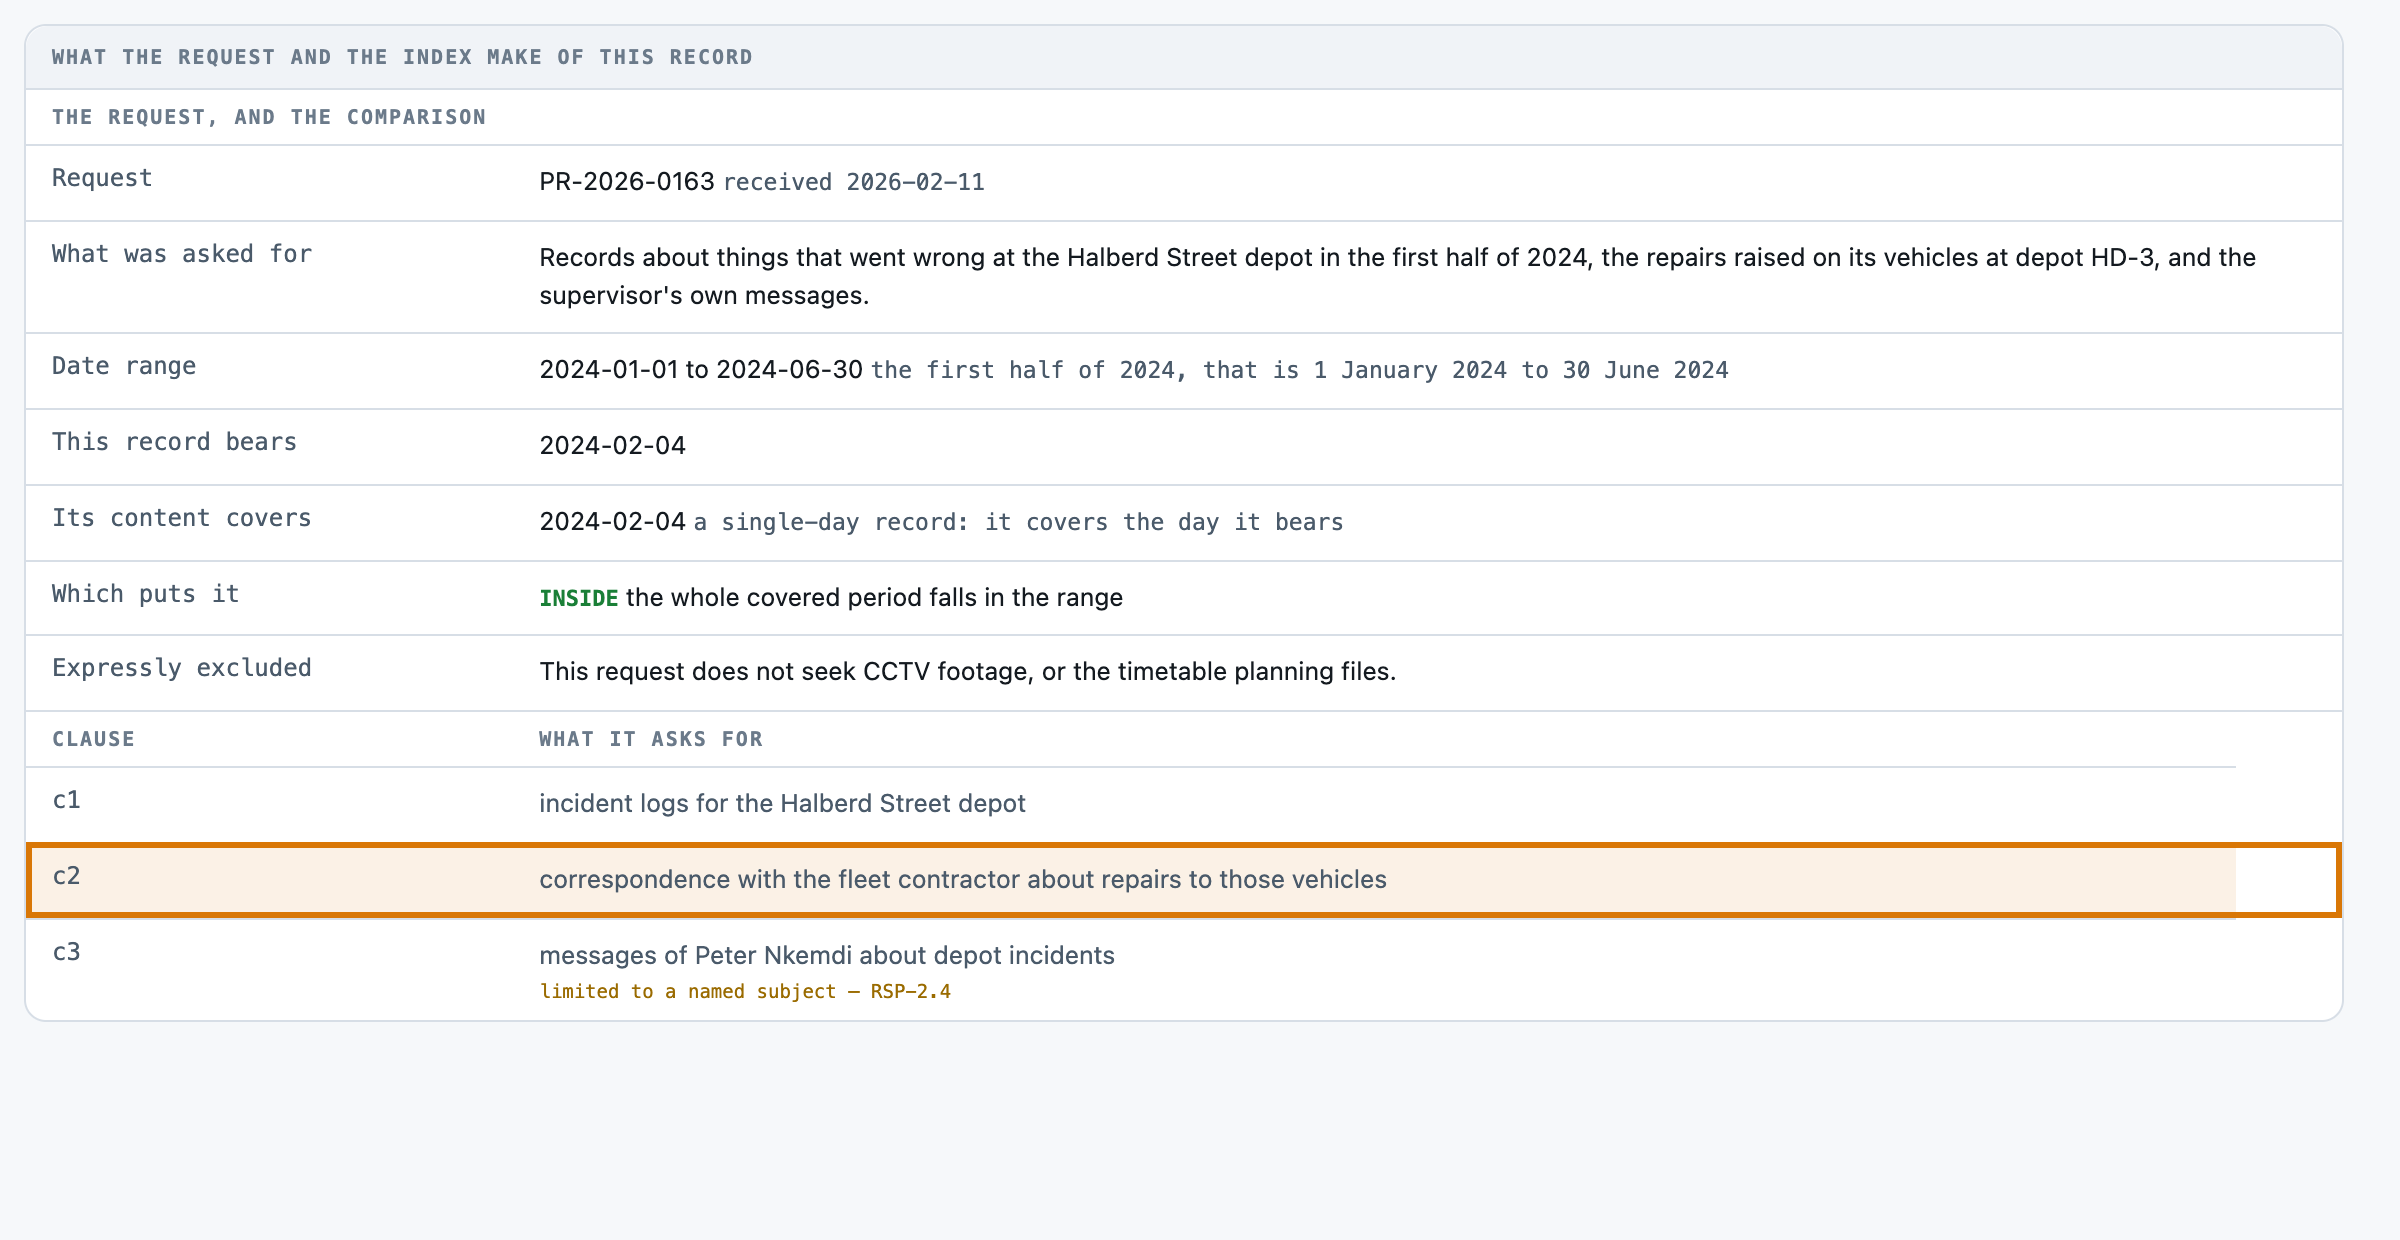
Task: Click the 'Expressly excluded' row label
Action: (x=182, y=668)
